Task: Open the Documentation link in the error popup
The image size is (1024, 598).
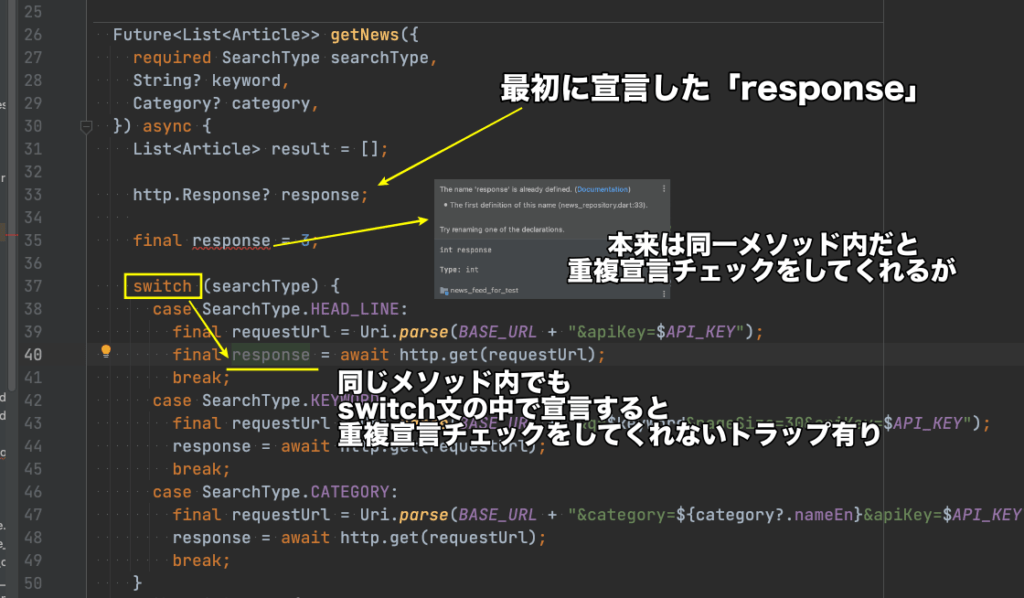Action: (x=603, y=189)
